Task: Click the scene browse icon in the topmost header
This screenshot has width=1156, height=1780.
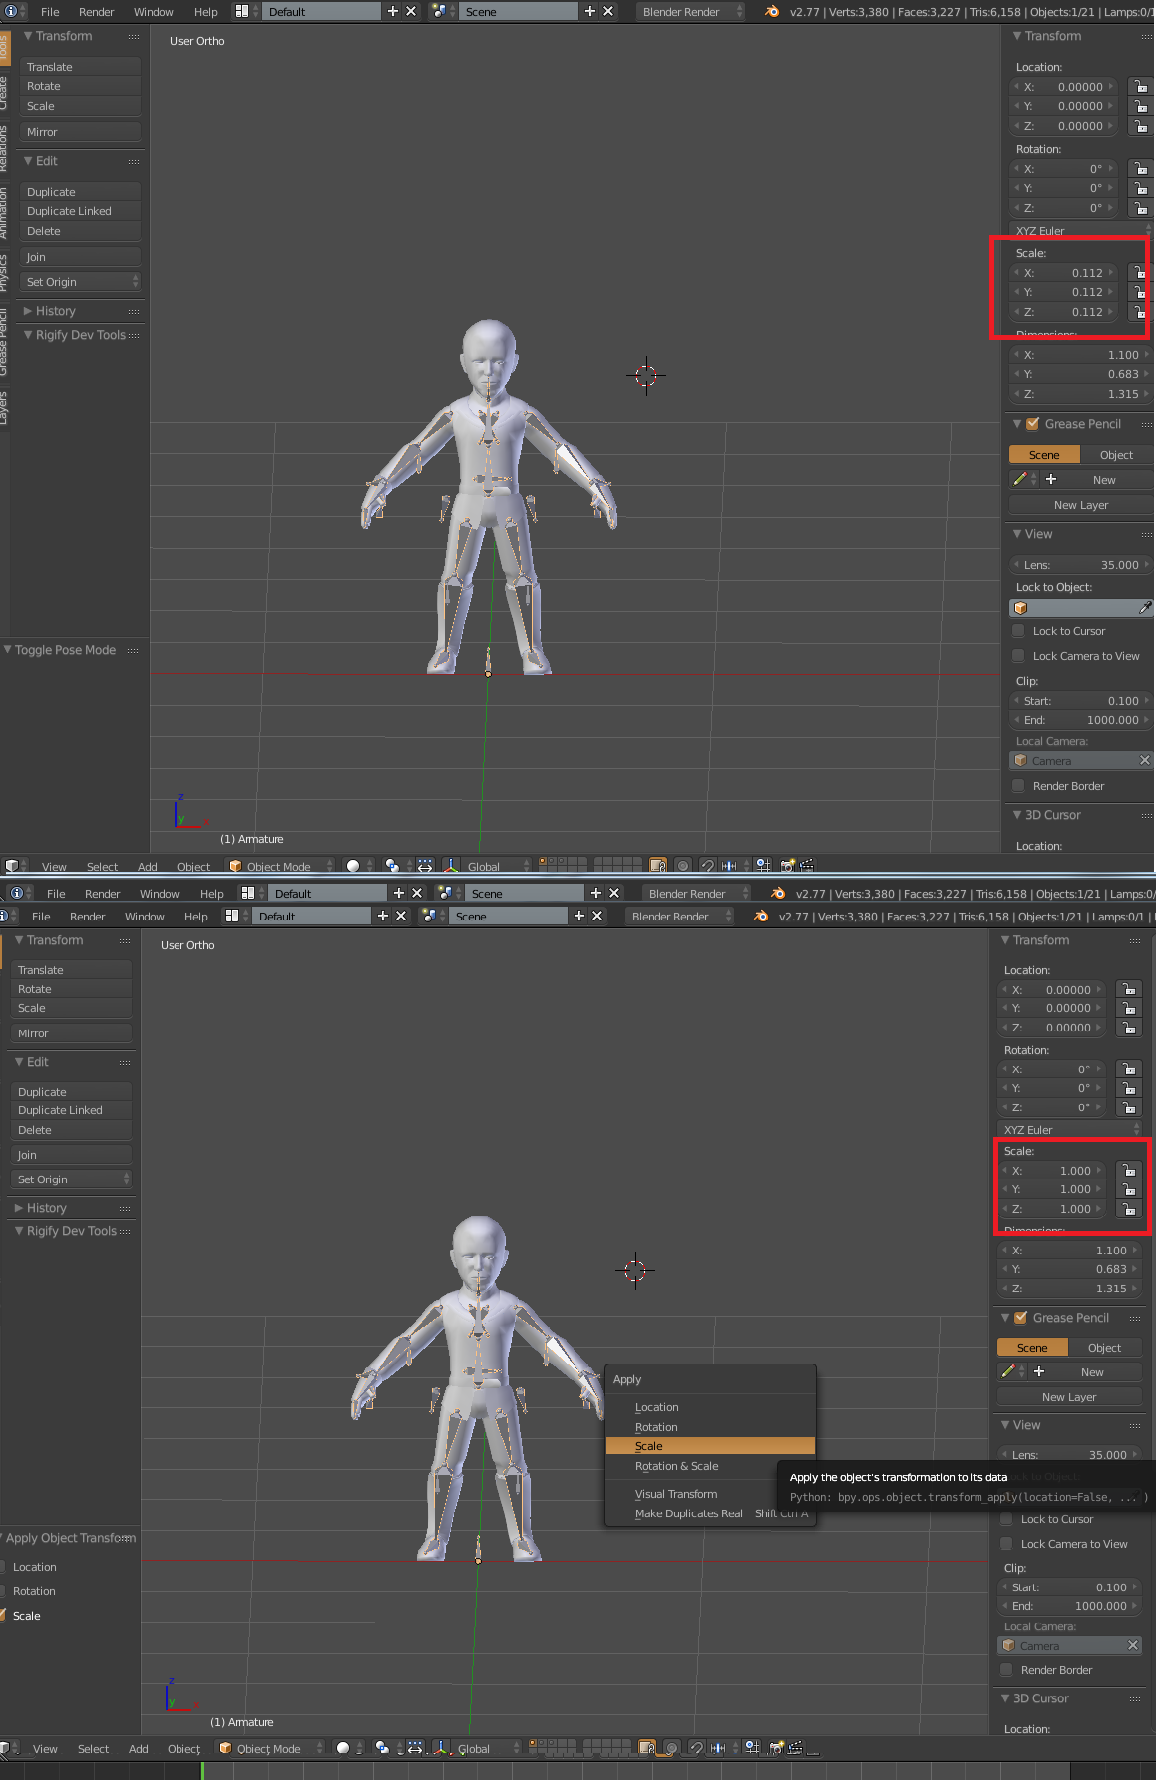Action: click(x=440, y=11)
